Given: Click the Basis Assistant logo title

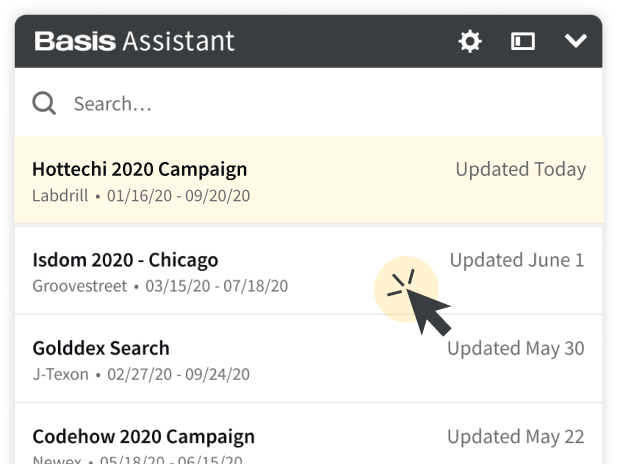Looking at the screenshot, I should coord(134,41).
